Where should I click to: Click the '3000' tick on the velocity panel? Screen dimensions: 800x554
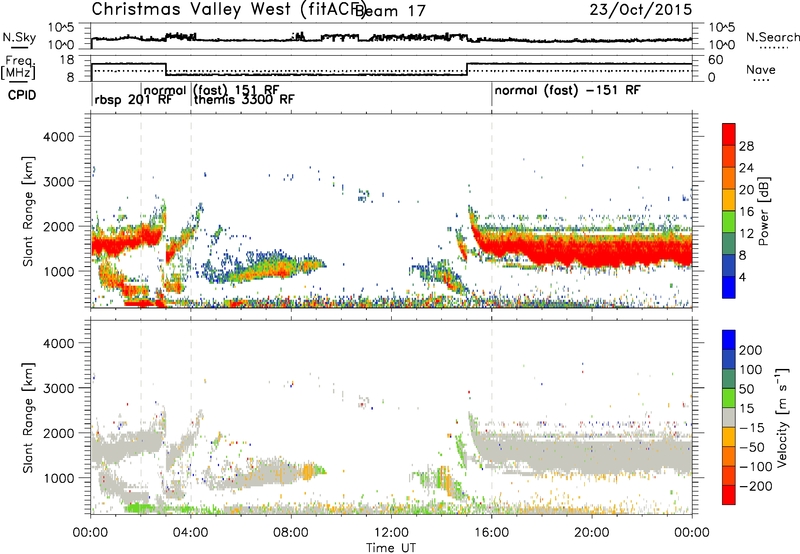click(x=58, y=388)
